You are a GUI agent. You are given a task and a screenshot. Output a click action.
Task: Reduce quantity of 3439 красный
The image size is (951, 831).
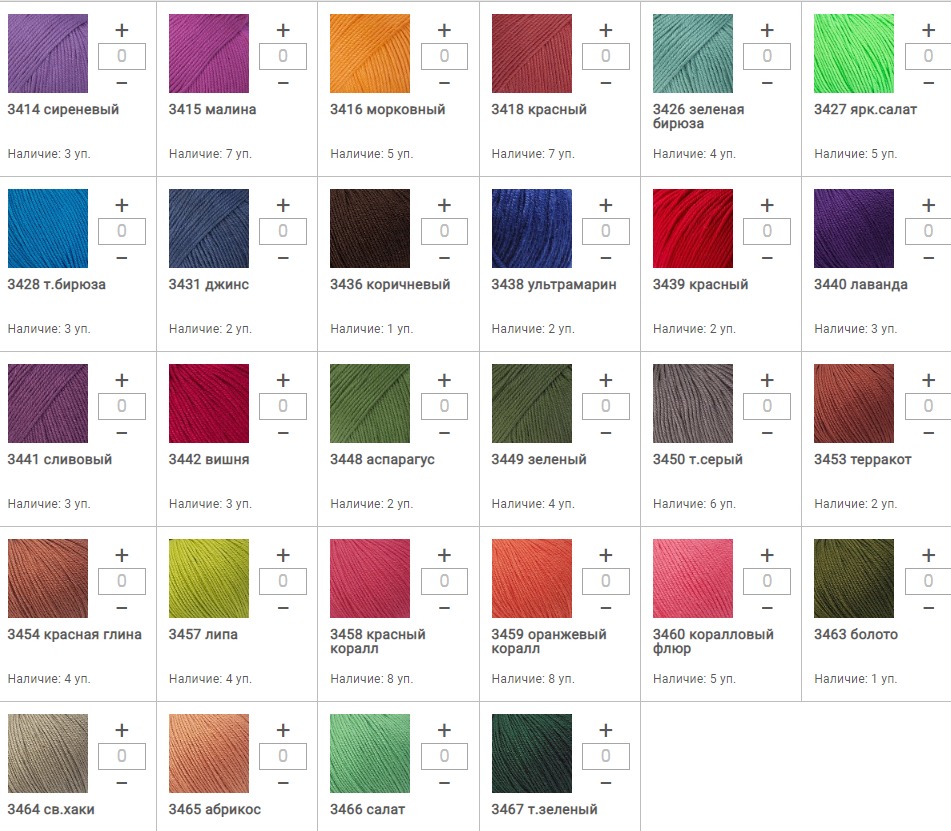click(767, 257)
